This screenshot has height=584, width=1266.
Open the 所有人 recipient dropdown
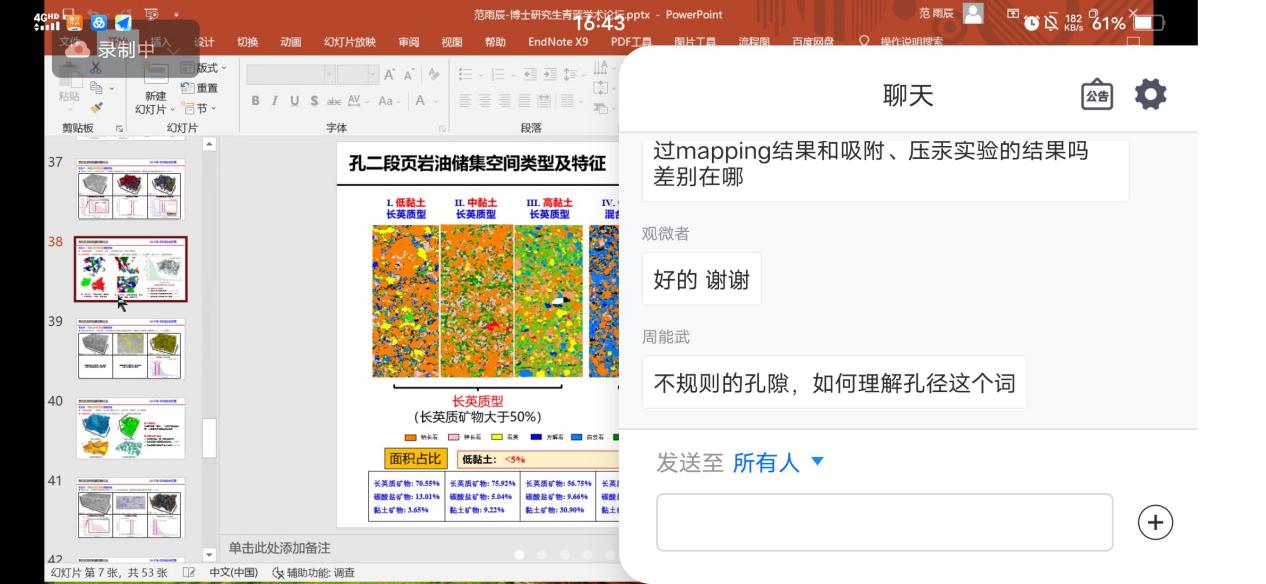[x=777, y=462]
